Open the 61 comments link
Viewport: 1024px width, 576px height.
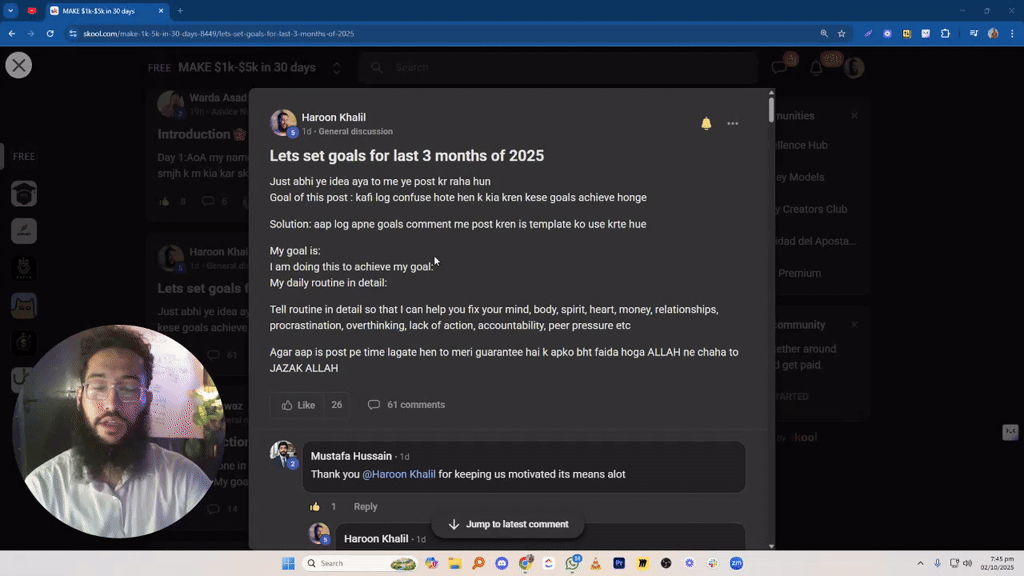pyautogui.click(x=406, y=405)
